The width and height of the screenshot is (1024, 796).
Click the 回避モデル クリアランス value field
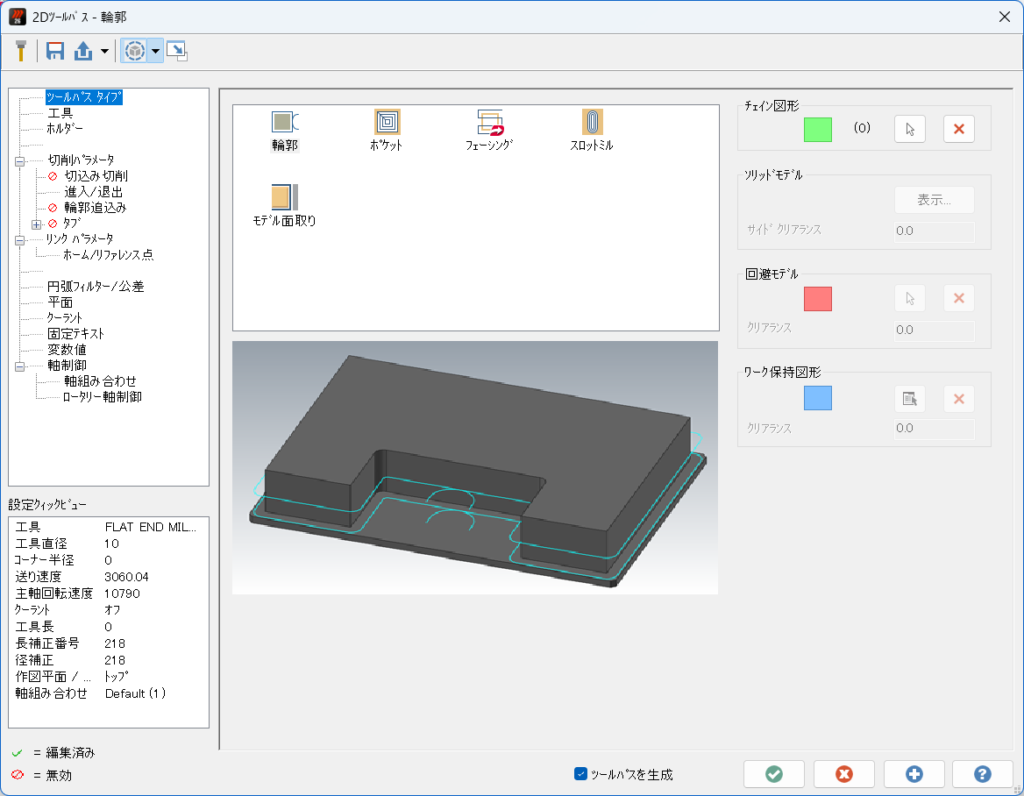pyautogui.click(x=934, y=330)
